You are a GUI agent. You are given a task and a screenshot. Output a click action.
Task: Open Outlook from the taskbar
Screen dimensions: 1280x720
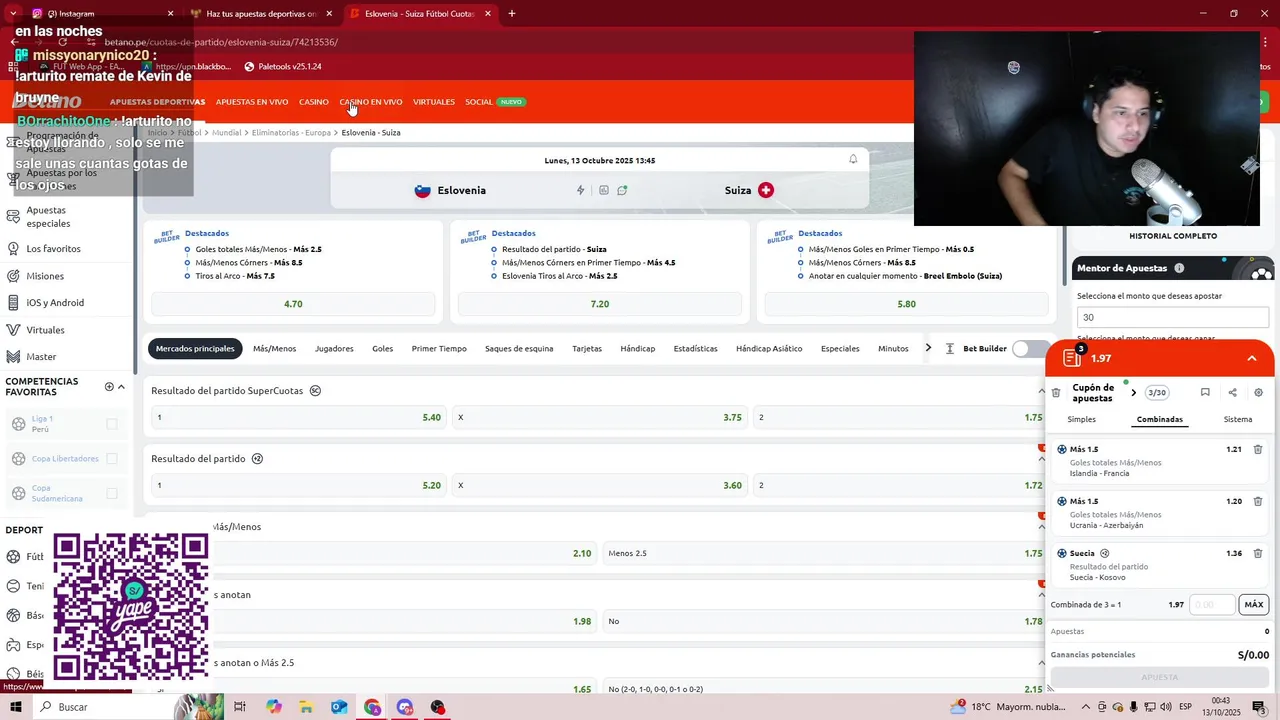click(339, 707)
